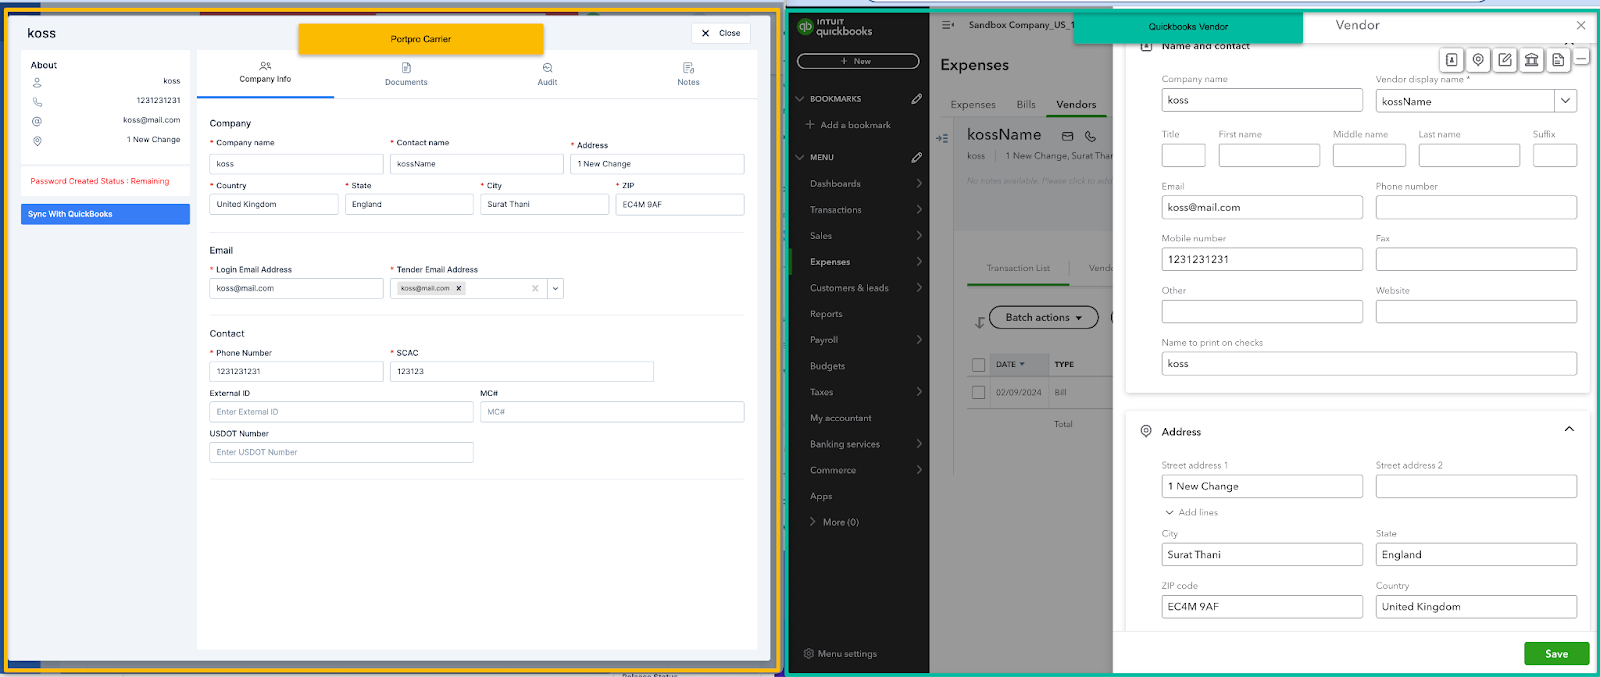Image resolution: width=1600 pixels, height=677 pixels.
Task: Click the edit-note pencil icon in Vendor toolbar
Action: (1505, 60)
